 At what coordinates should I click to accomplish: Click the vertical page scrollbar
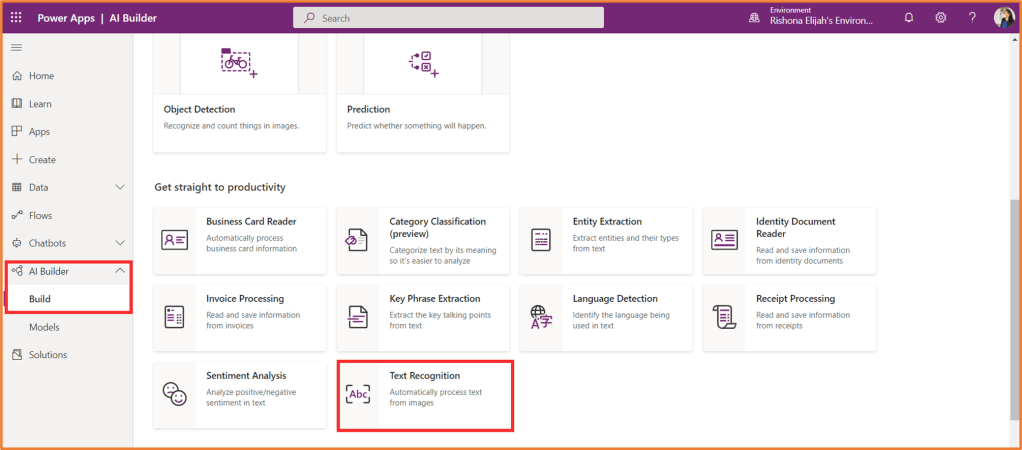(x=1014, y=300)
